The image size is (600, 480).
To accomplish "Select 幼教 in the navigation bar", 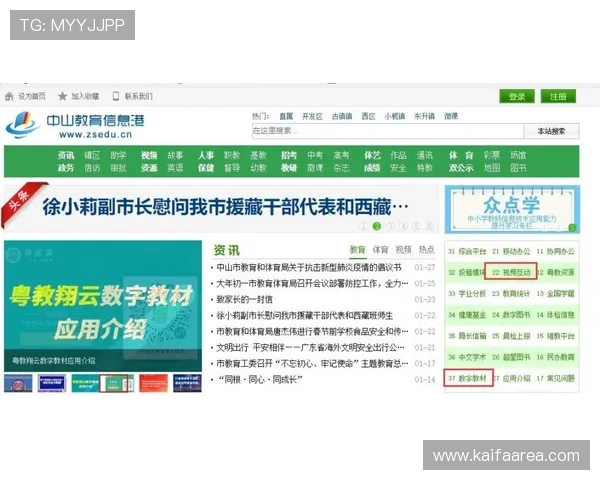I will coord(258,168).
